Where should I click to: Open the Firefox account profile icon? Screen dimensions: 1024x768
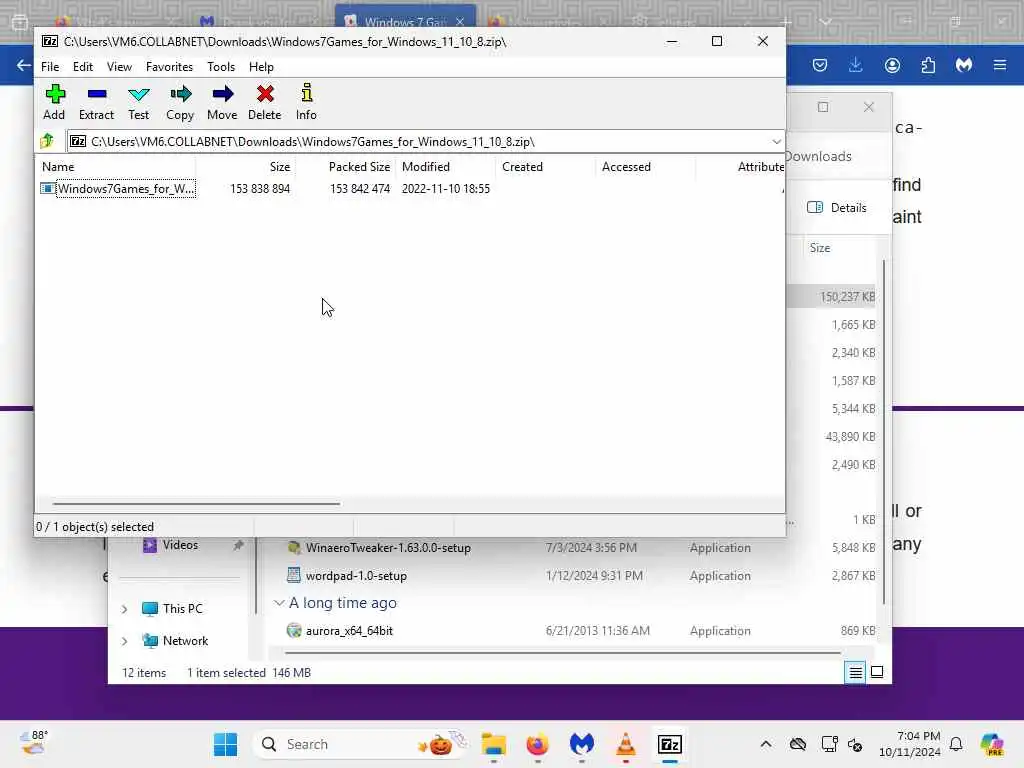click(892, 65)
